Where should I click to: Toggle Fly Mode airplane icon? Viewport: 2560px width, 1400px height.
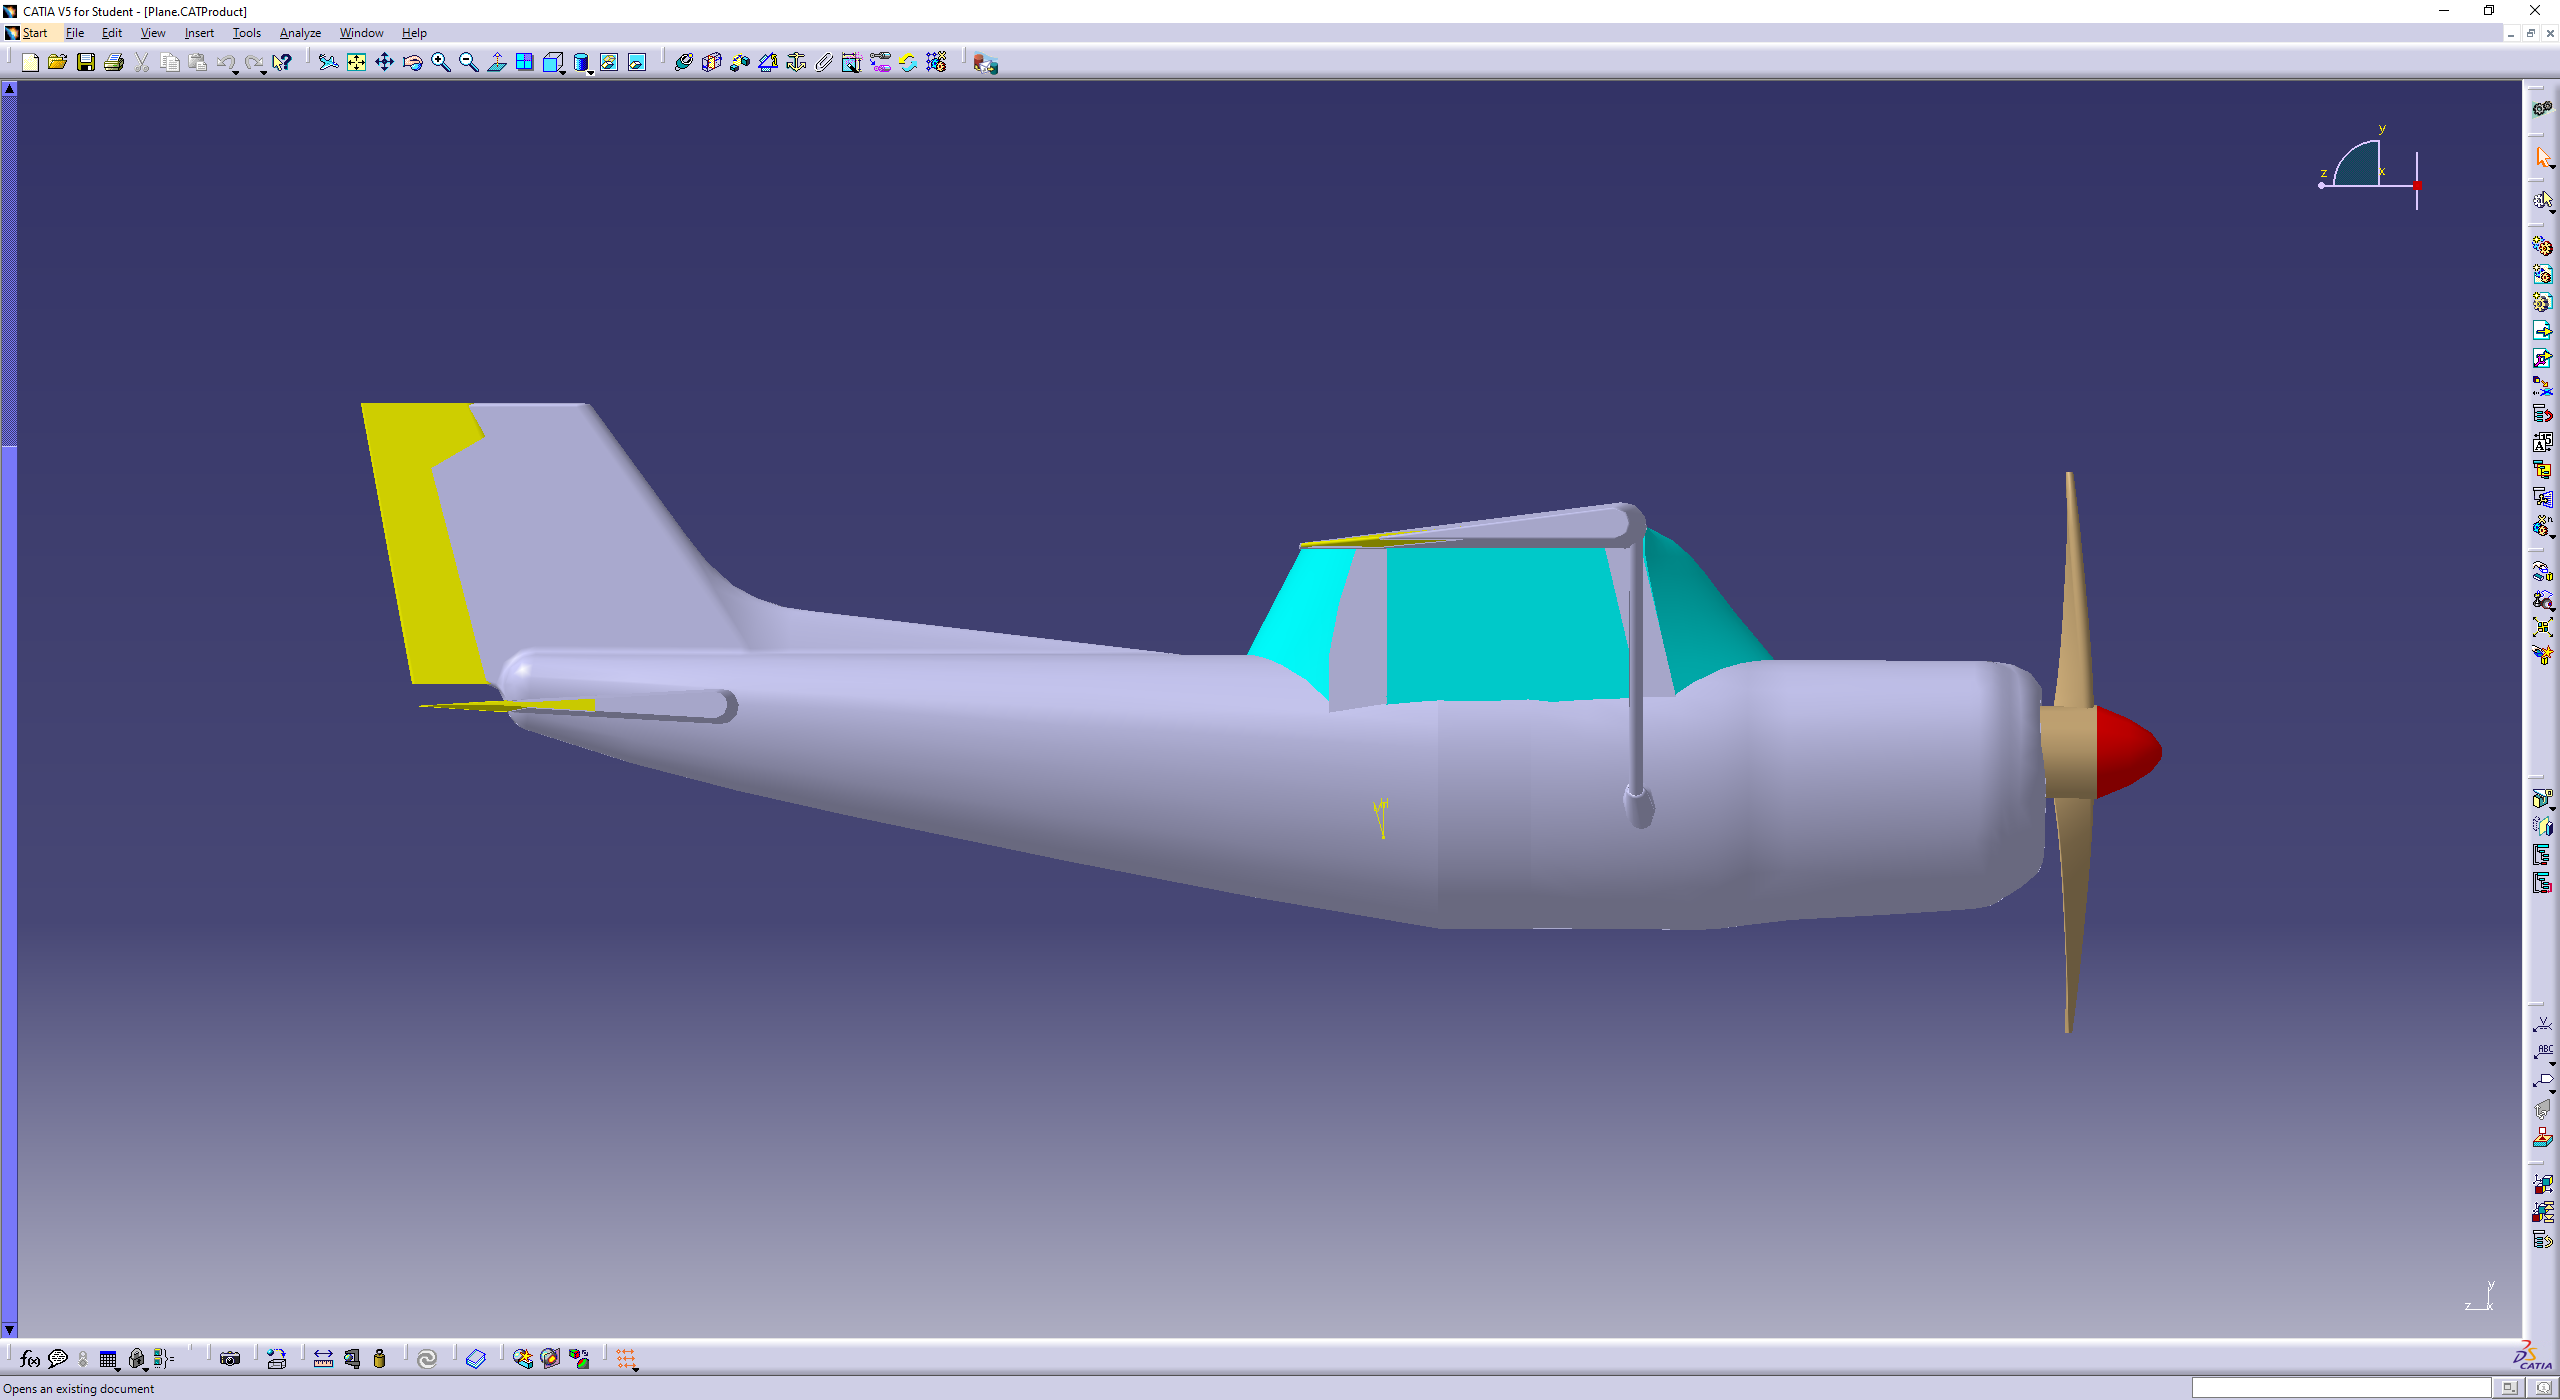(x=328, y=63)
